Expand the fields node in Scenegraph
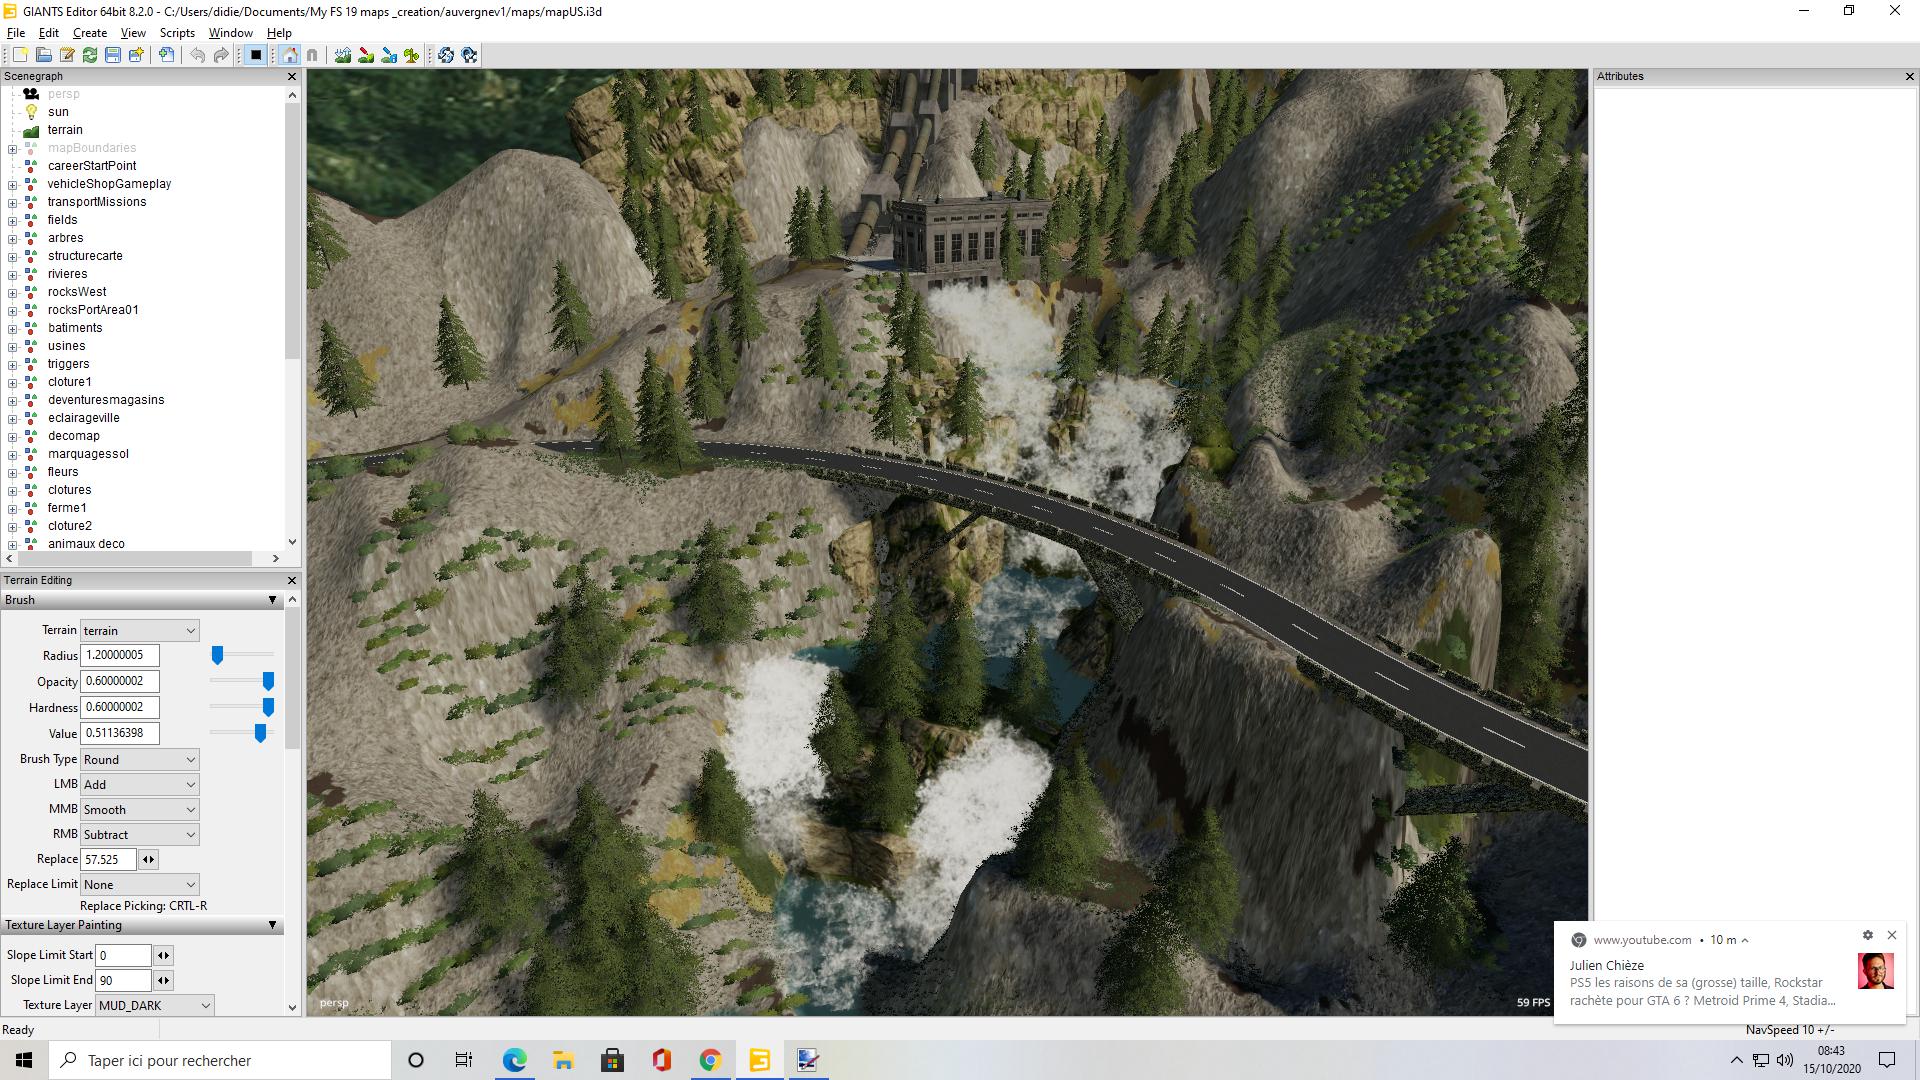 (12, 220)
